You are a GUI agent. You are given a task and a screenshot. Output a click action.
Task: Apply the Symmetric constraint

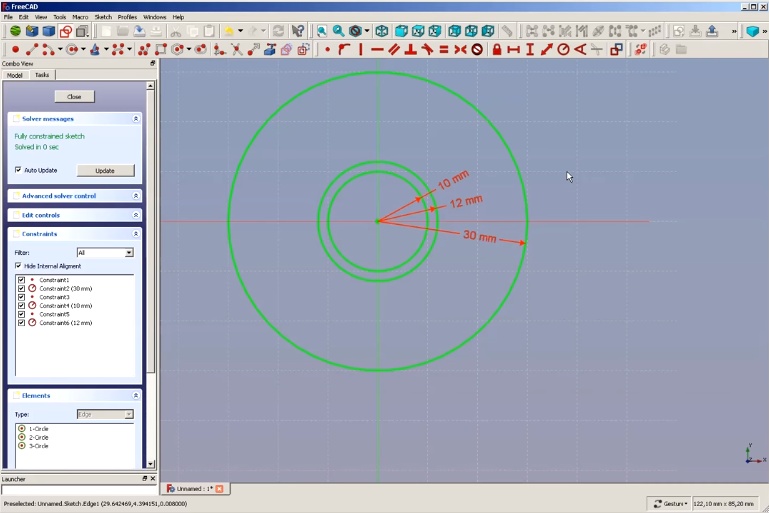461,50
